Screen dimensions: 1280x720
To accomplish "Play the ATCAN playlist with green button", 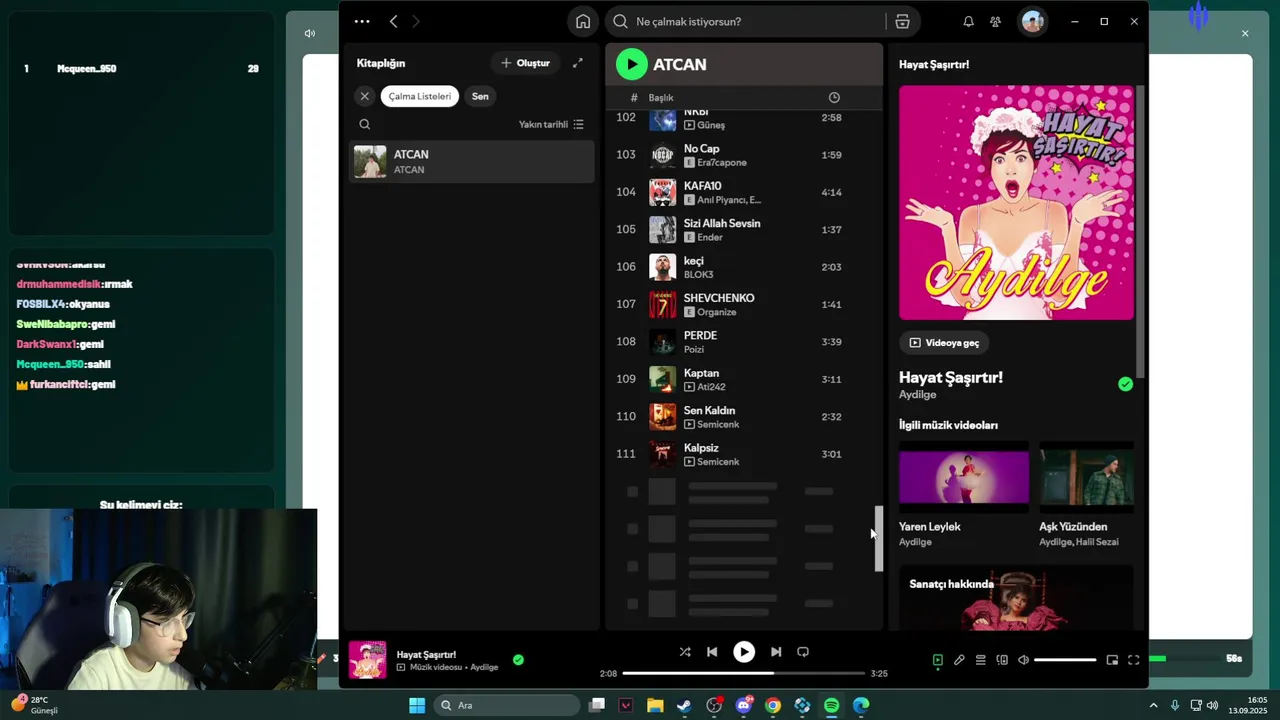I will [631, 64].
